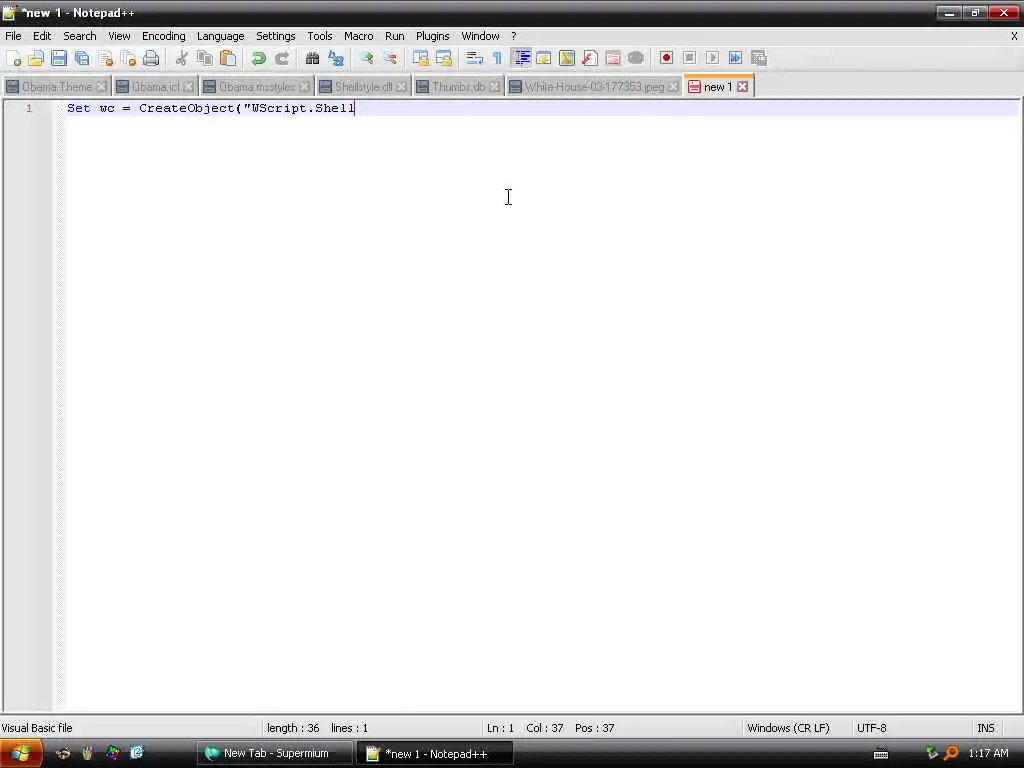Click the Open file toolbar icon
Viewport: 1024px width, 768px height.
36,58
